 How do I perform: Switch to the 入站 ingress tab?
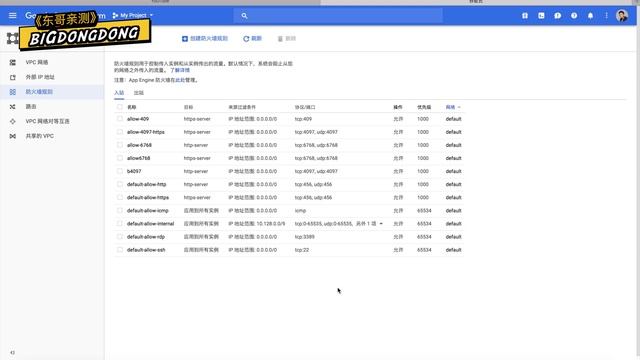(x=119, y=93)
